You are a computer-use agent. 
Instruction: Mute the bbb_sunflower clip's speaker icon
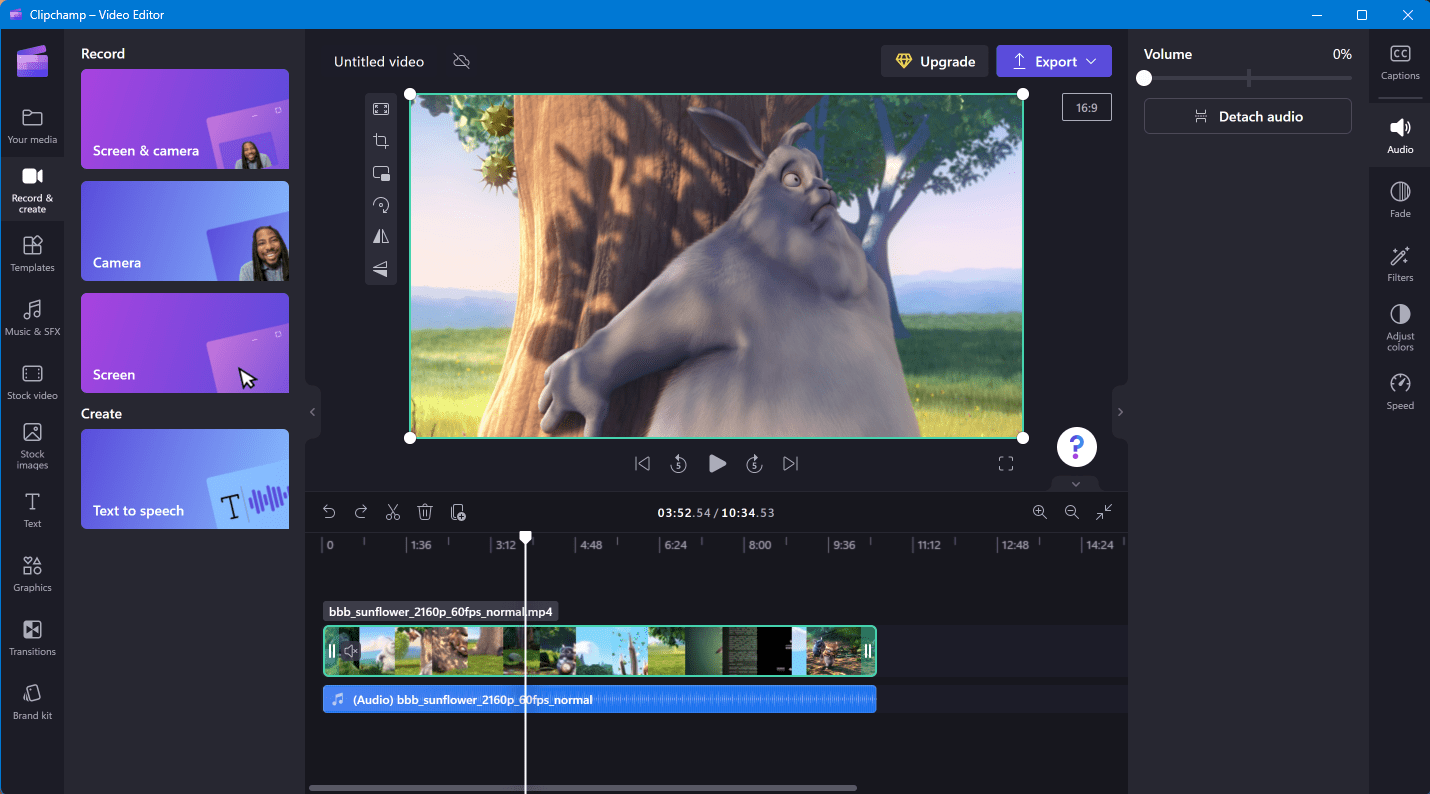(351, 651)
